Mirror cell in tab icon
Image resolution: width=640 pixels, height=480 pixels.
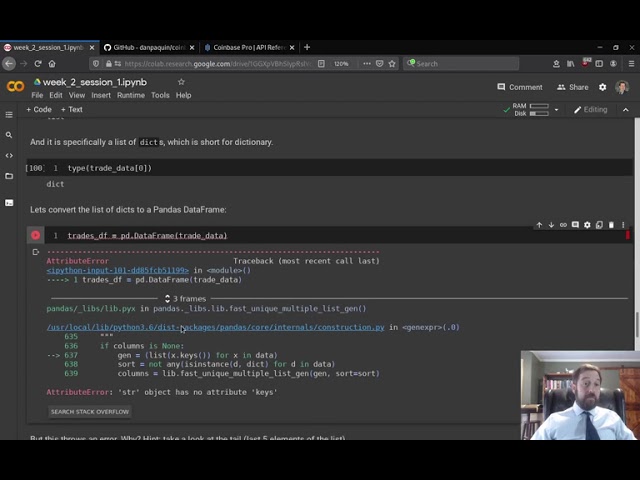point(599,225)
